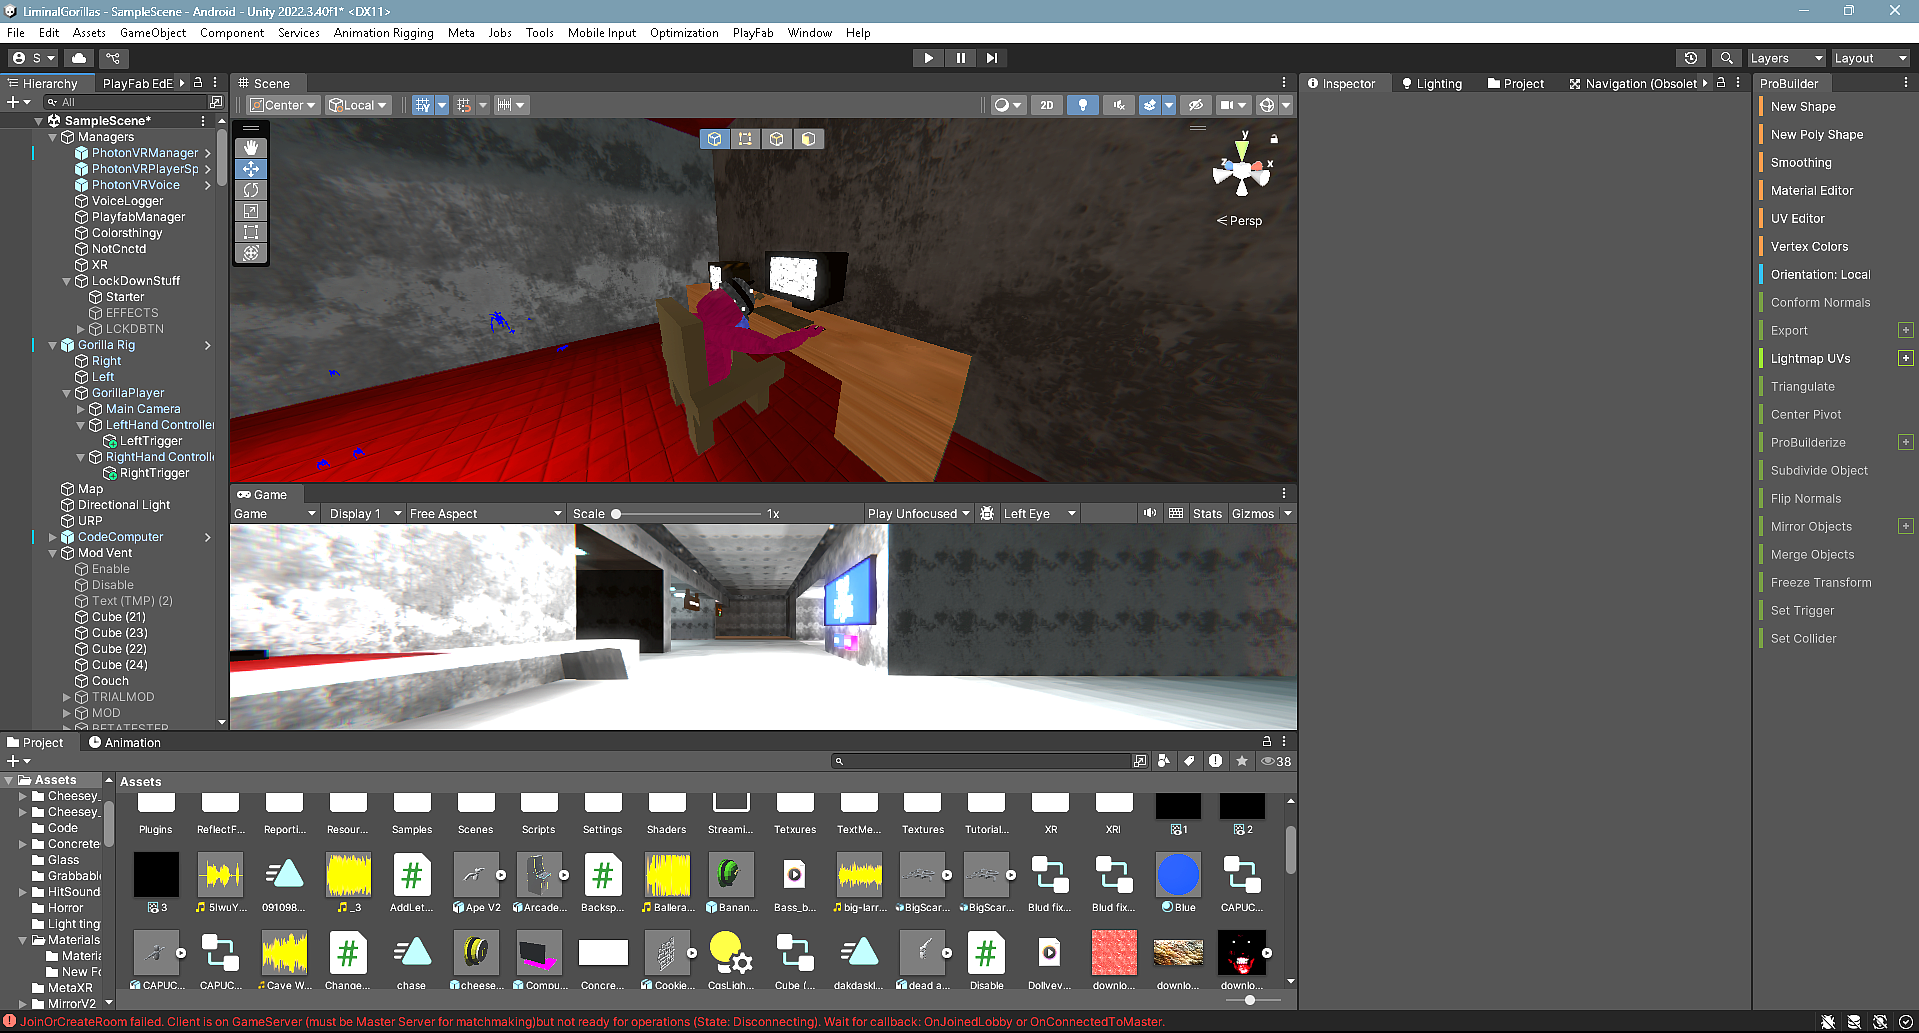Expand the CodeComputer hierarchy item
This screenshot has height=1033, width=1919.
(53, 537)
